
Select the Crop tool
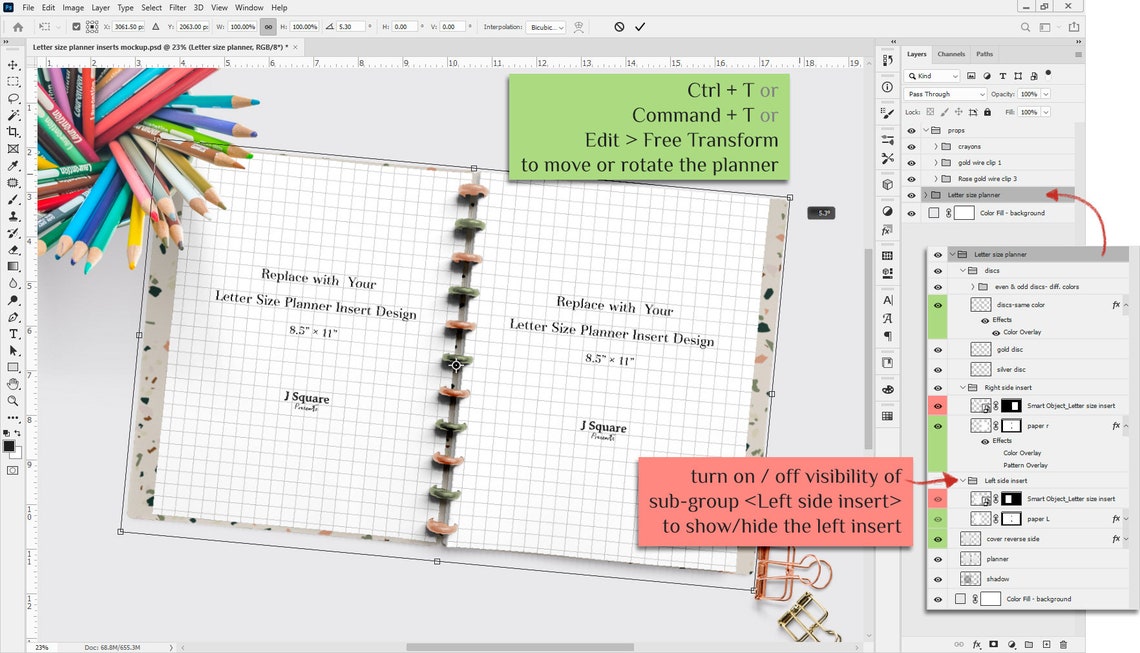13,133
